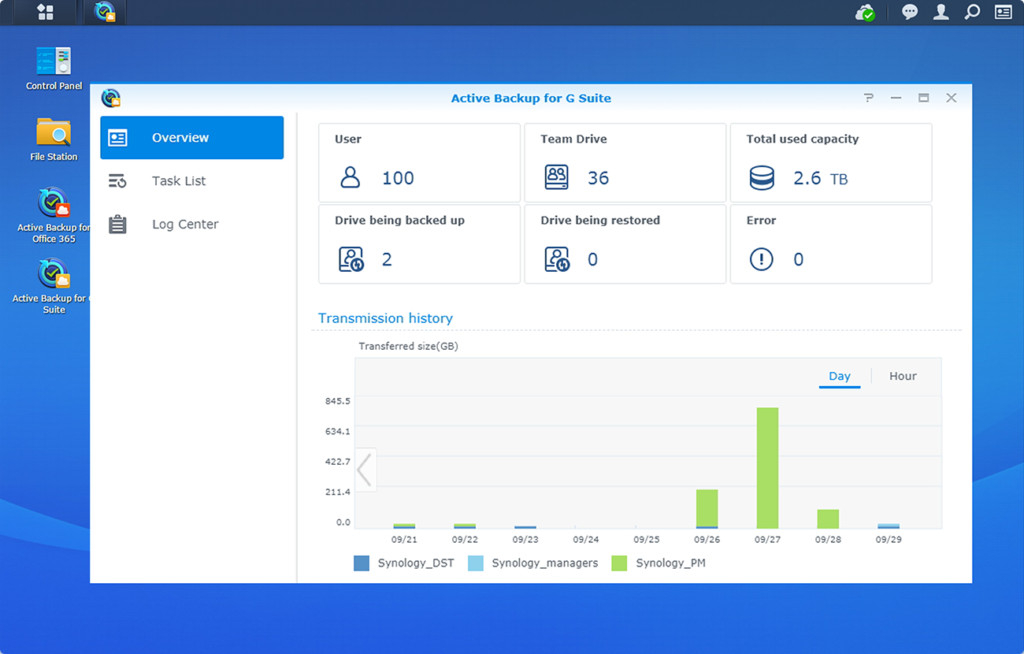
Task: Click the green system health checkmark icon
Action: point(867,13)
